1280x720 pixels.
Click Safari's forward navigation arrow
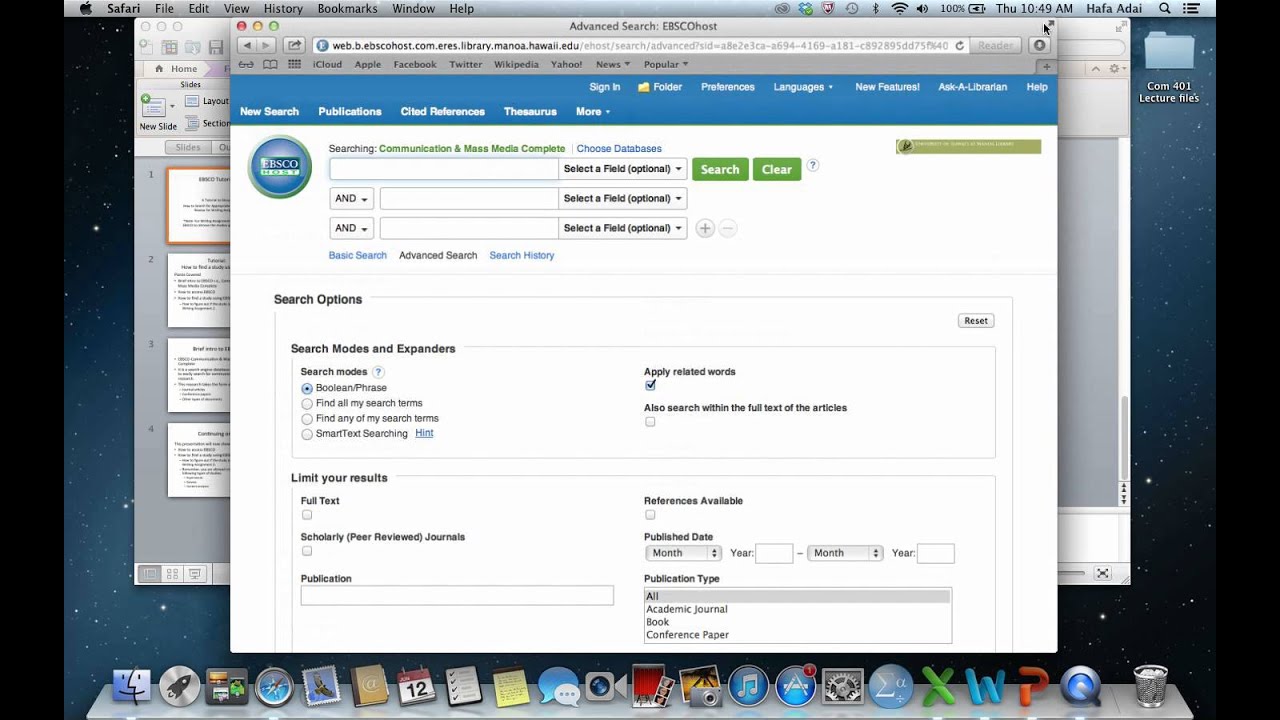266,45
